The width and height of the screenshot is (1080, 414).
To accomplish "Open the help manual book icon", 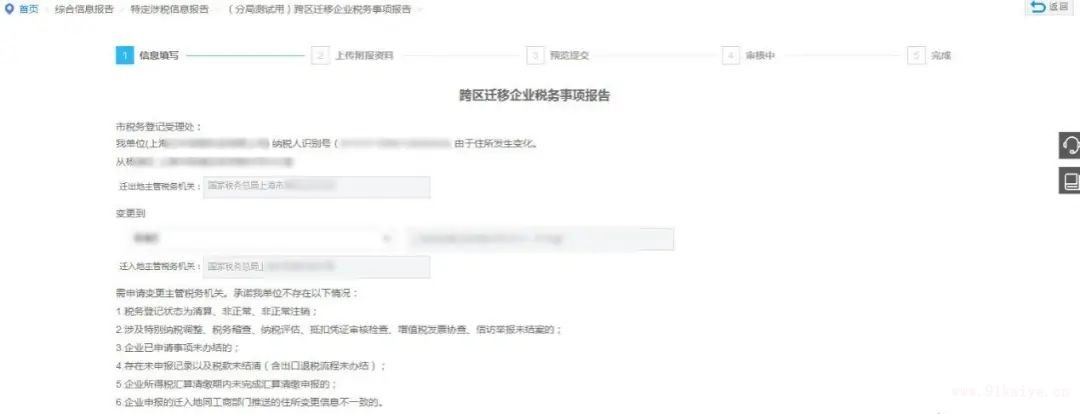I will click(1070, 180).
